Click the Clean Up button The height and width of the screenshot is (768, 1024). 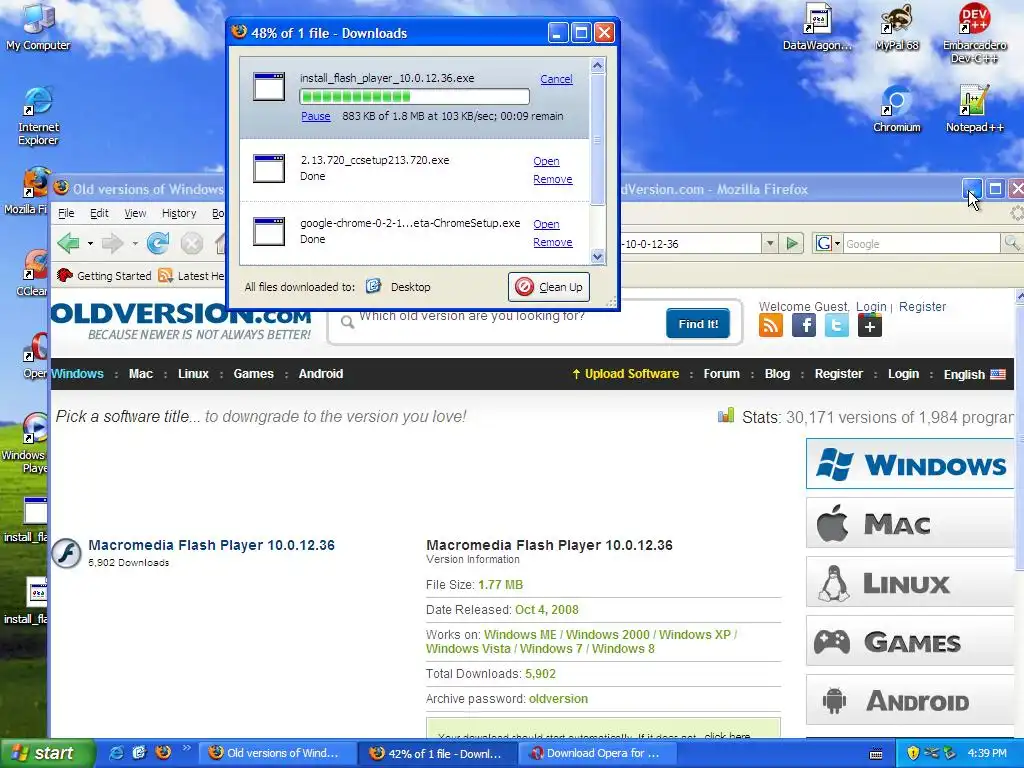point(549,287)
